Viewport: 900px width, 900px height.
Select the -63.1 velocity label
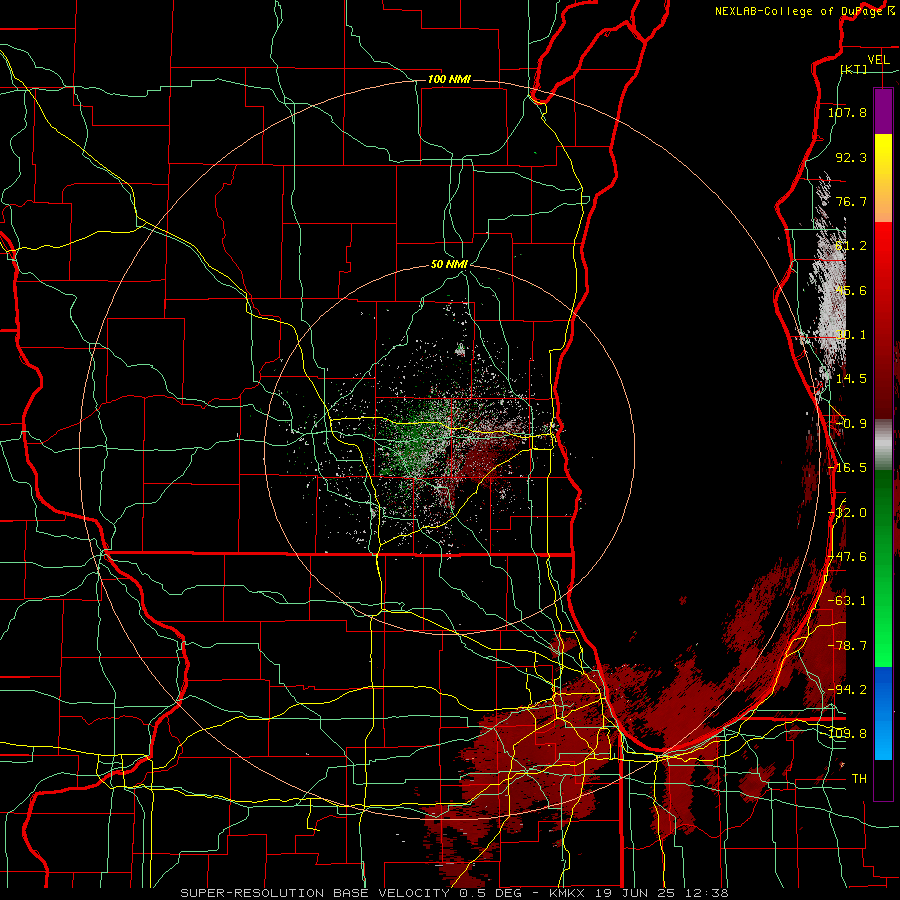pyautogui.click(x=847, y=601)
